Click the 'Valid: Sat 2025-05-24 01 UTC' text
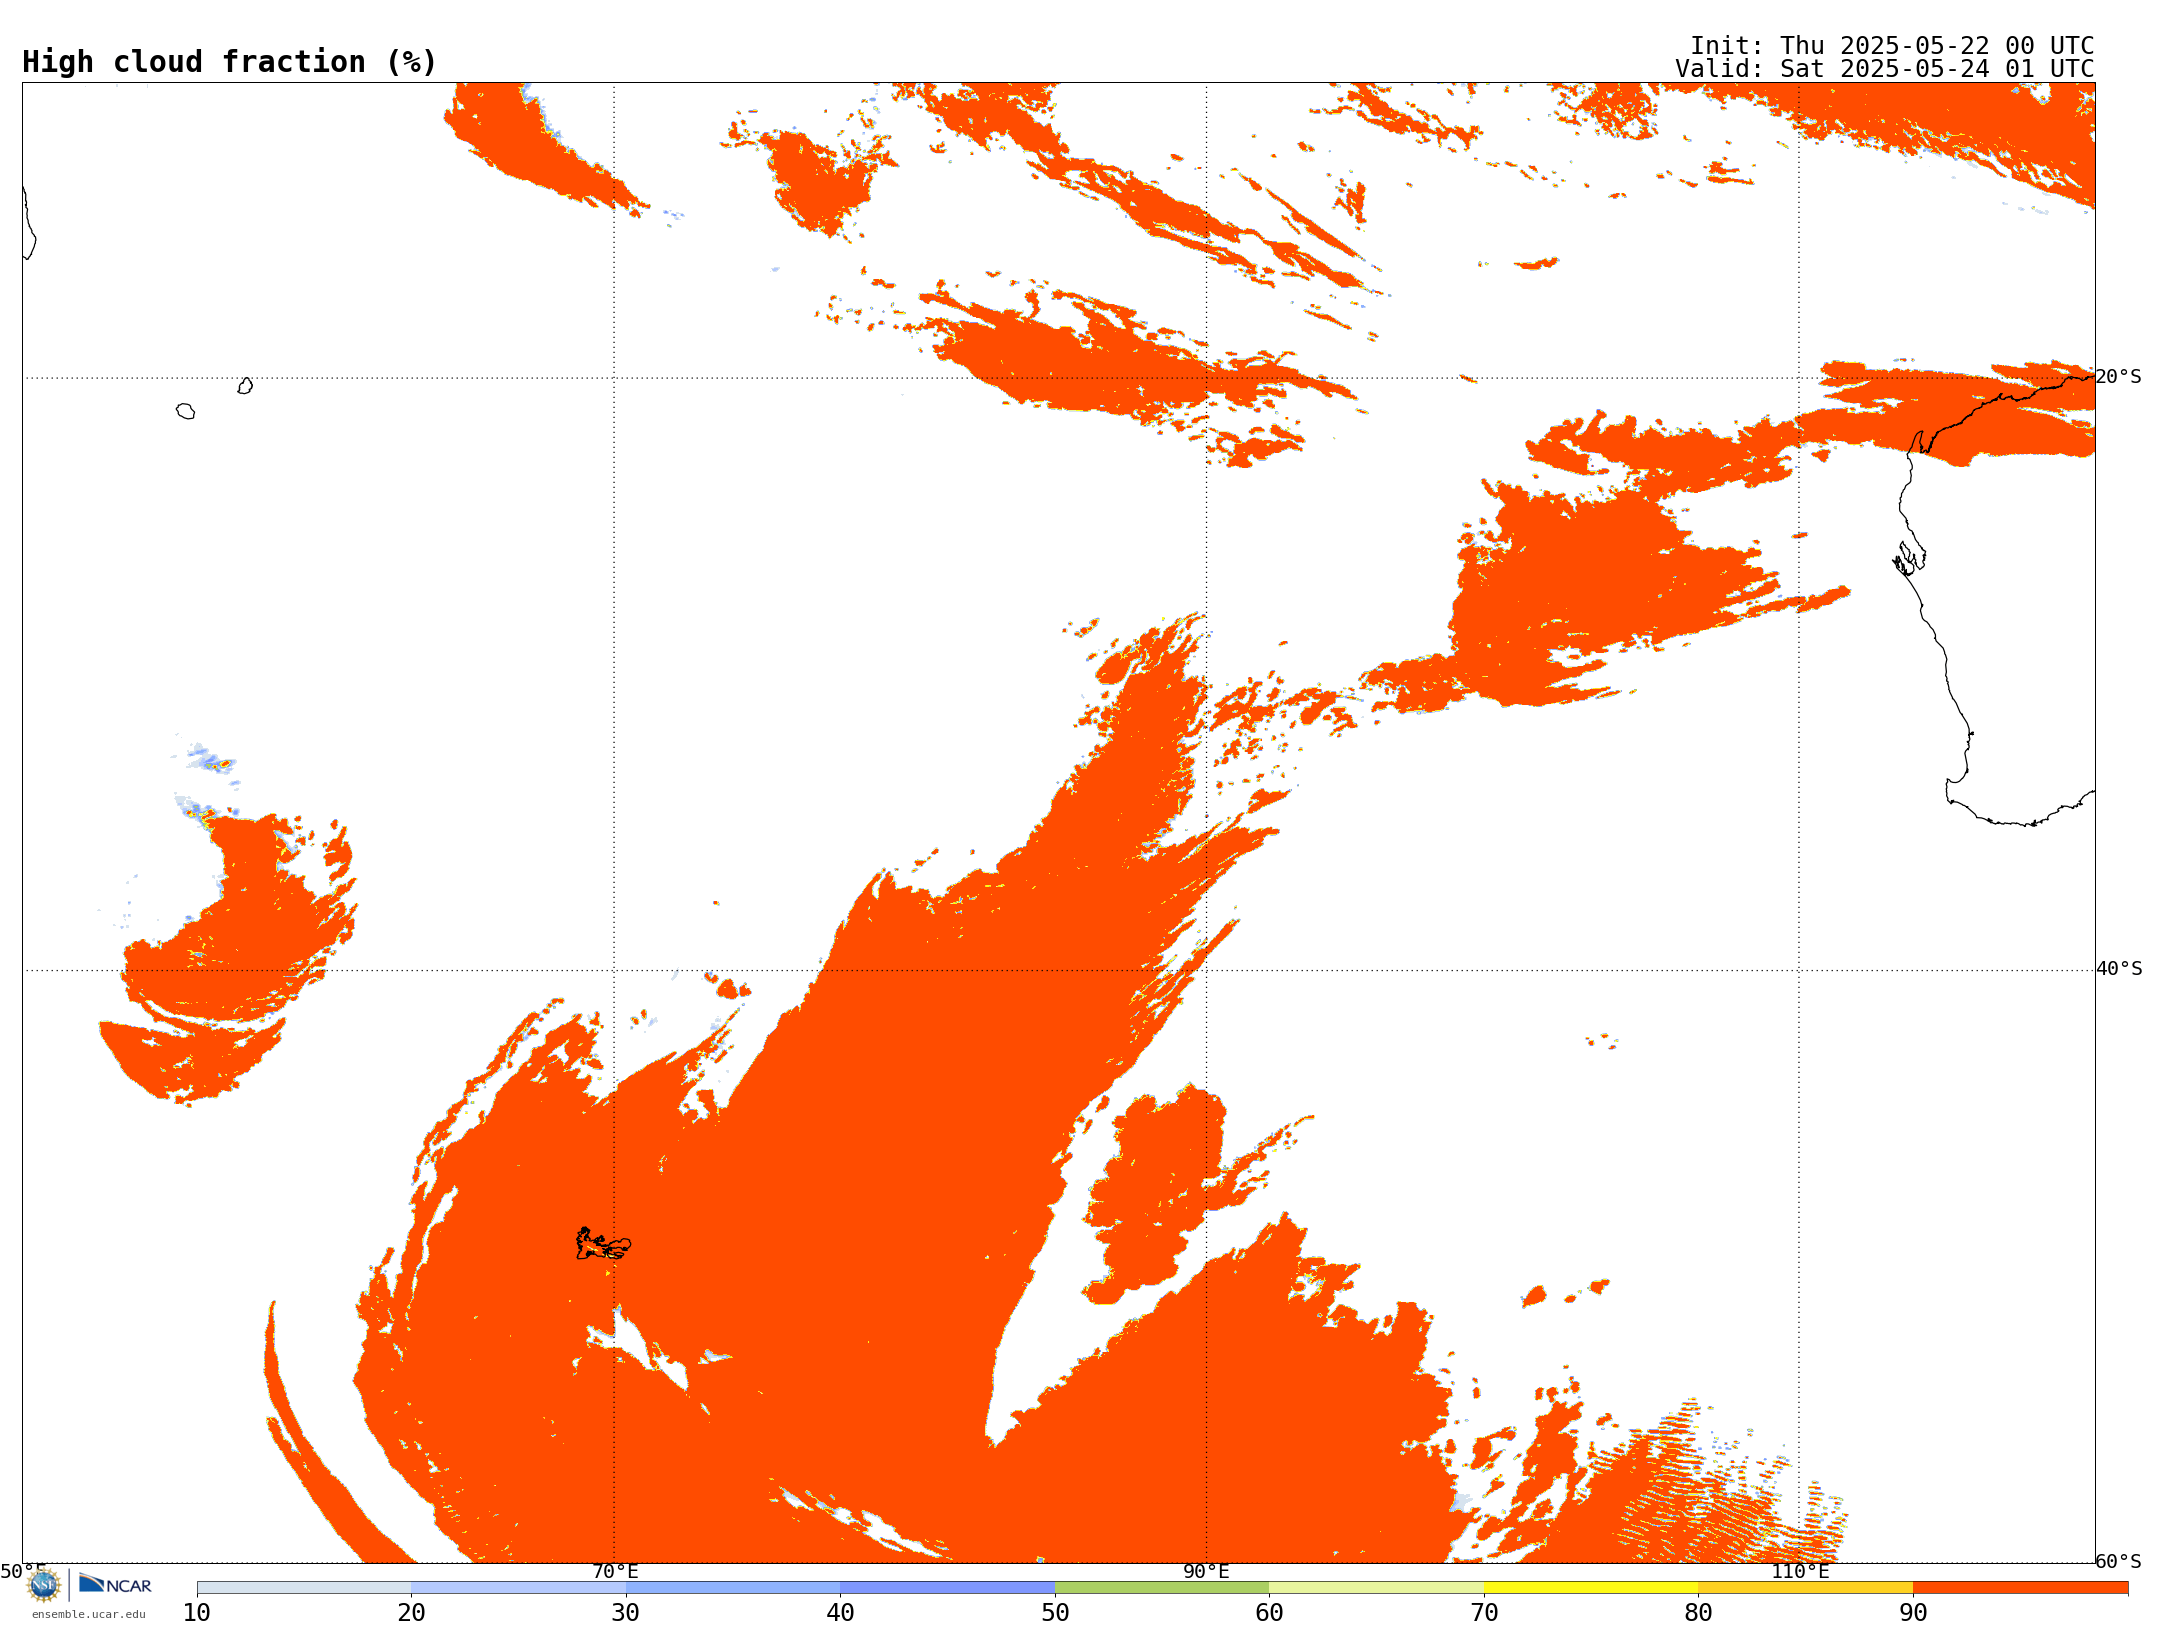This screenshot has width=2160, height=1626. click(1885, 69)
